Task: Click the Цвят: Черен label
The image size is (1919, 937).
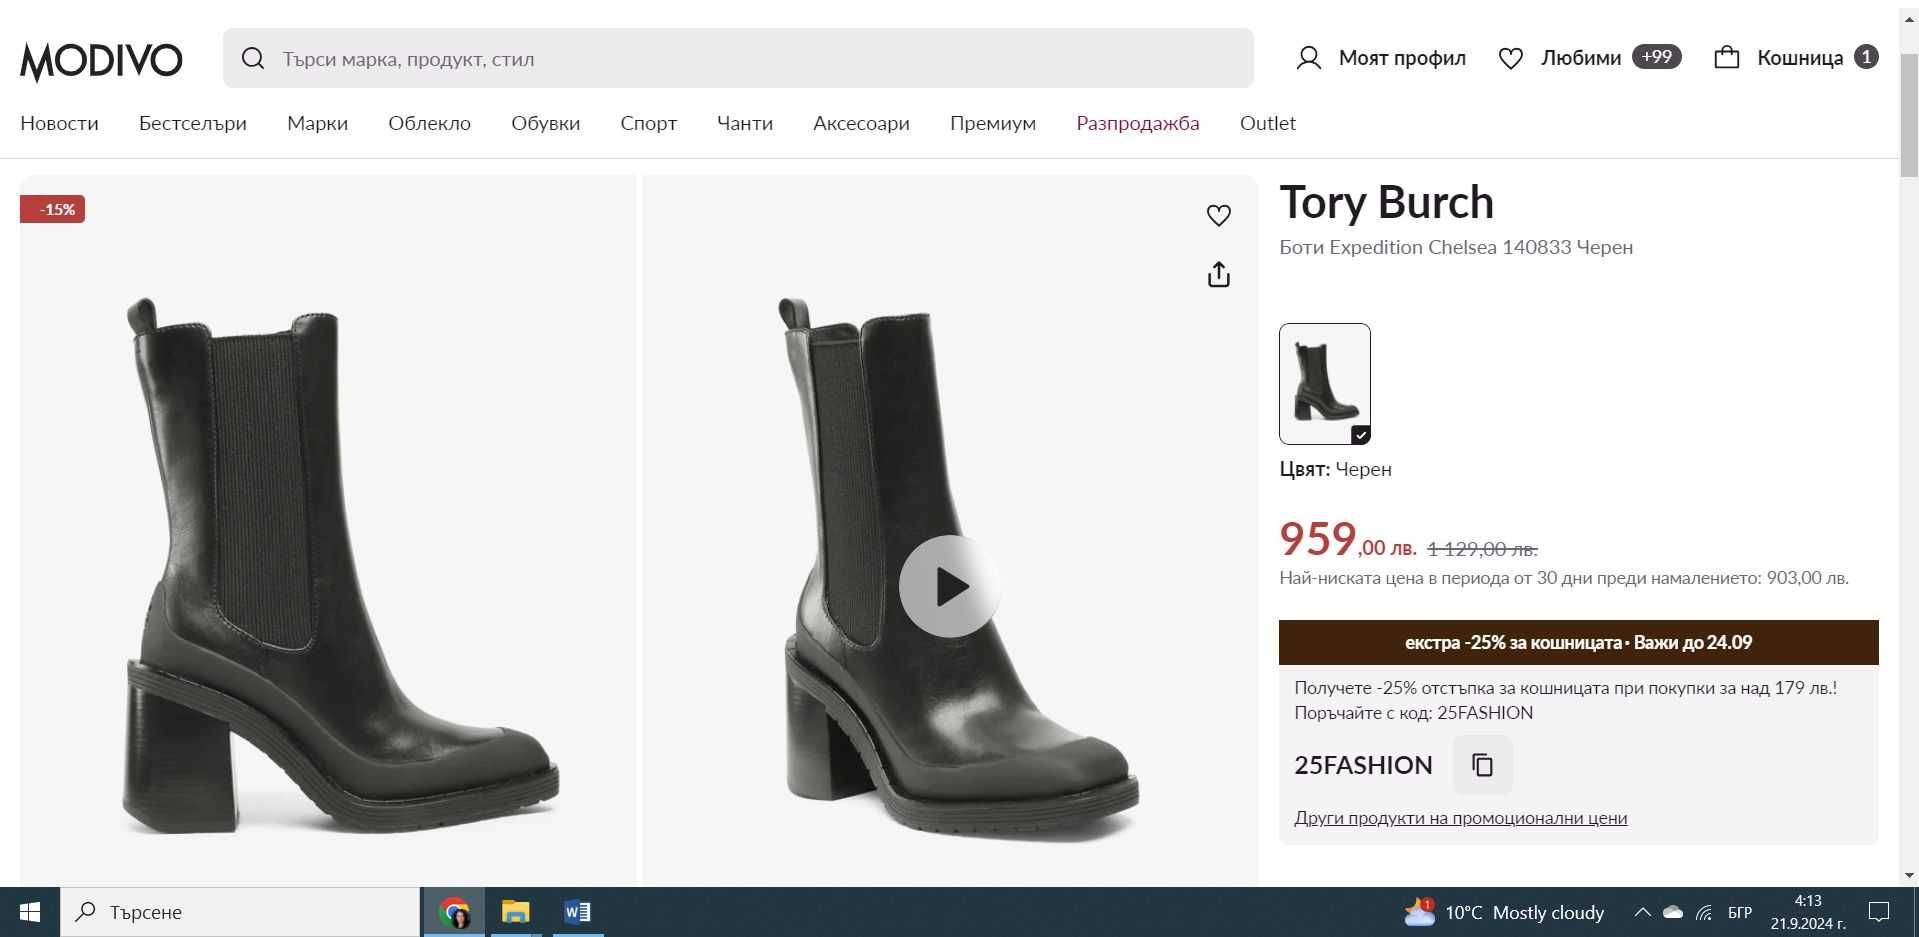Action: pyautogui.click(x=1335, y=469)
